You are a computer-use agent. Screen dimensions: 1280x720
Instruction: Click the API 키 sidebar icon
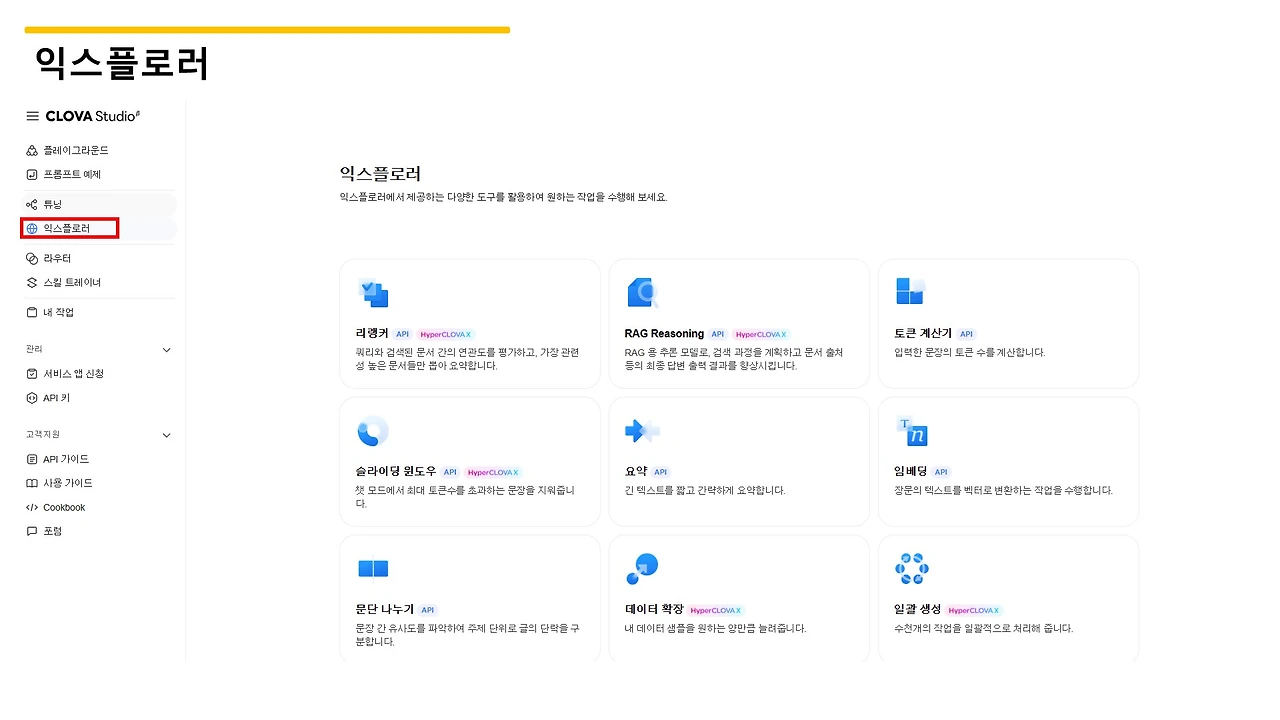pos(31,397)
